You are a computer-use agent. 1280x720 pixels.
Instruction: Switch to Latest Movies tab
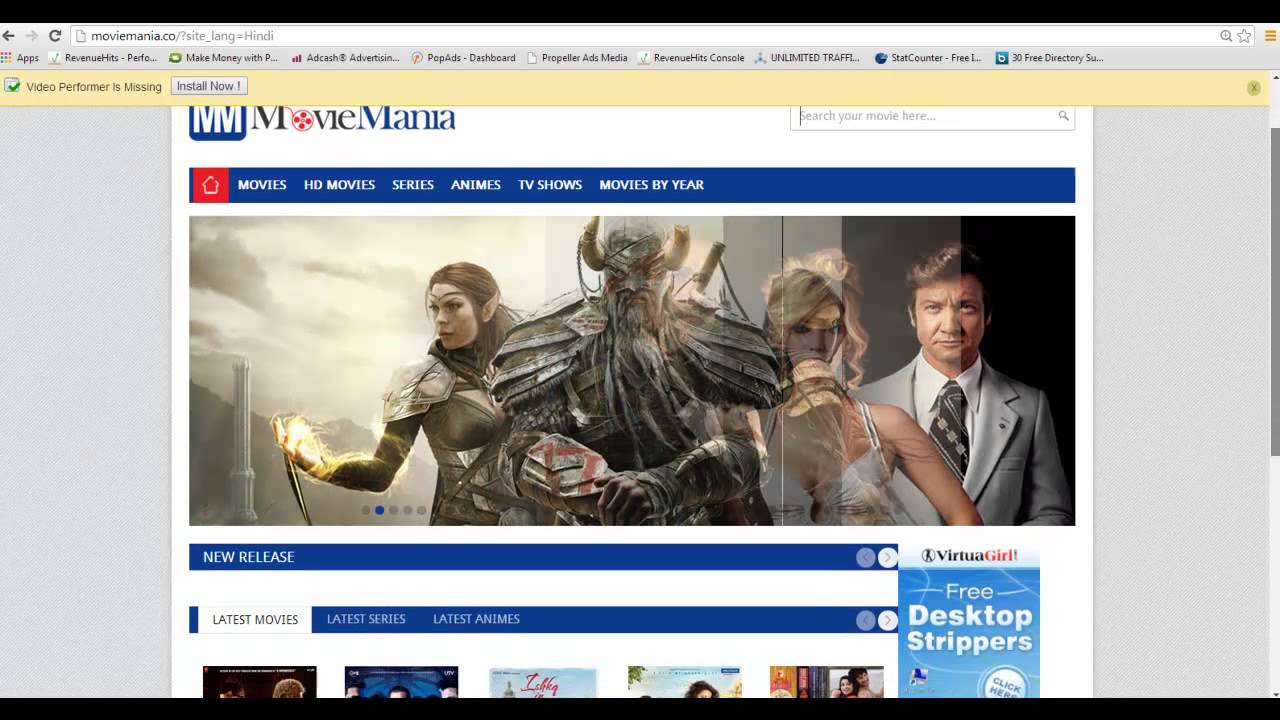pos(255,620)
